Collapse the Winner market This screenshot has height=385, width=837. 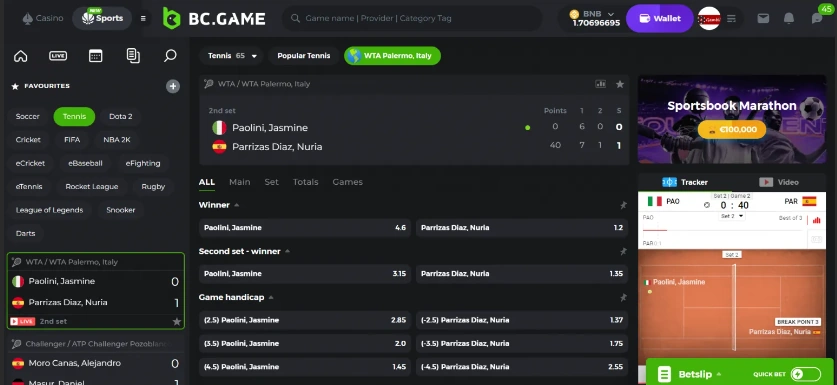(236, 205)
